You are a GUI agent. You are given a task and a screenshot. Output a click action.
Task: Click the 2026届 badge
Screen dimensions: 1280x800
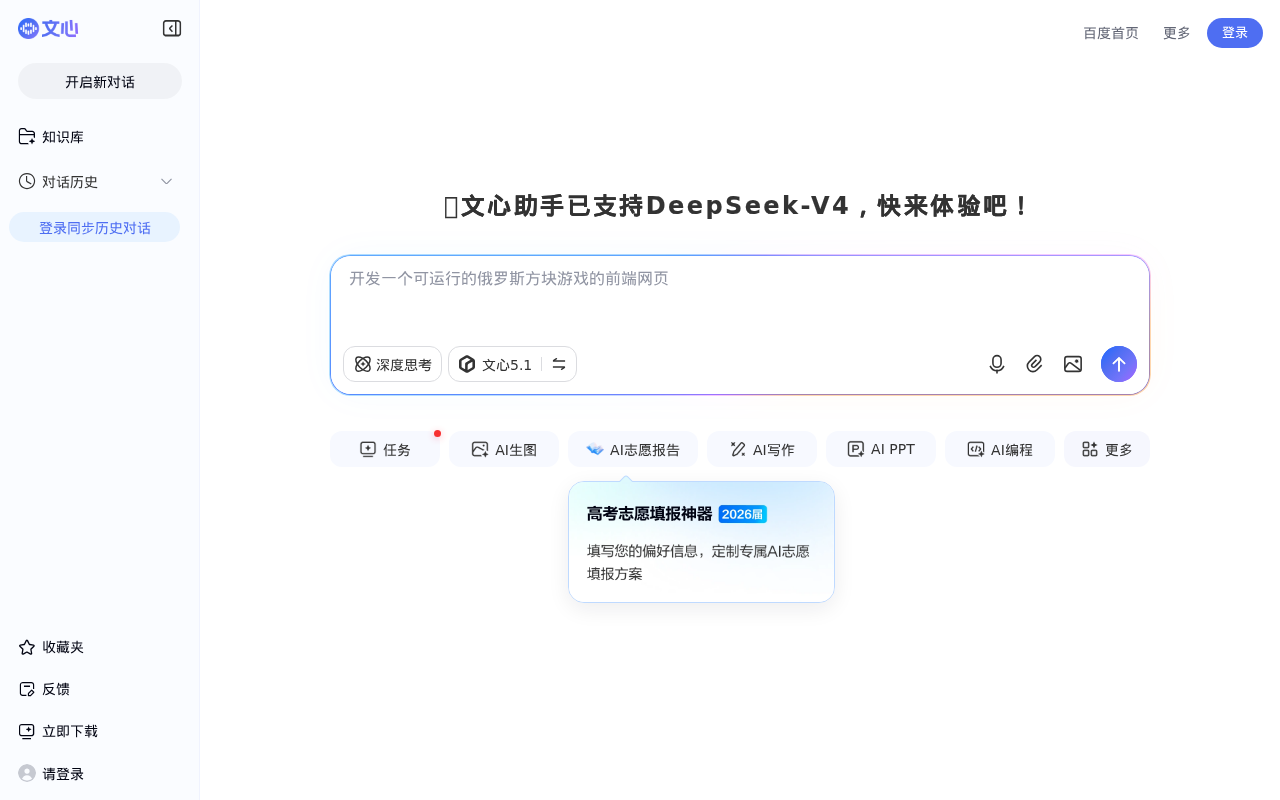pos(742,514)
